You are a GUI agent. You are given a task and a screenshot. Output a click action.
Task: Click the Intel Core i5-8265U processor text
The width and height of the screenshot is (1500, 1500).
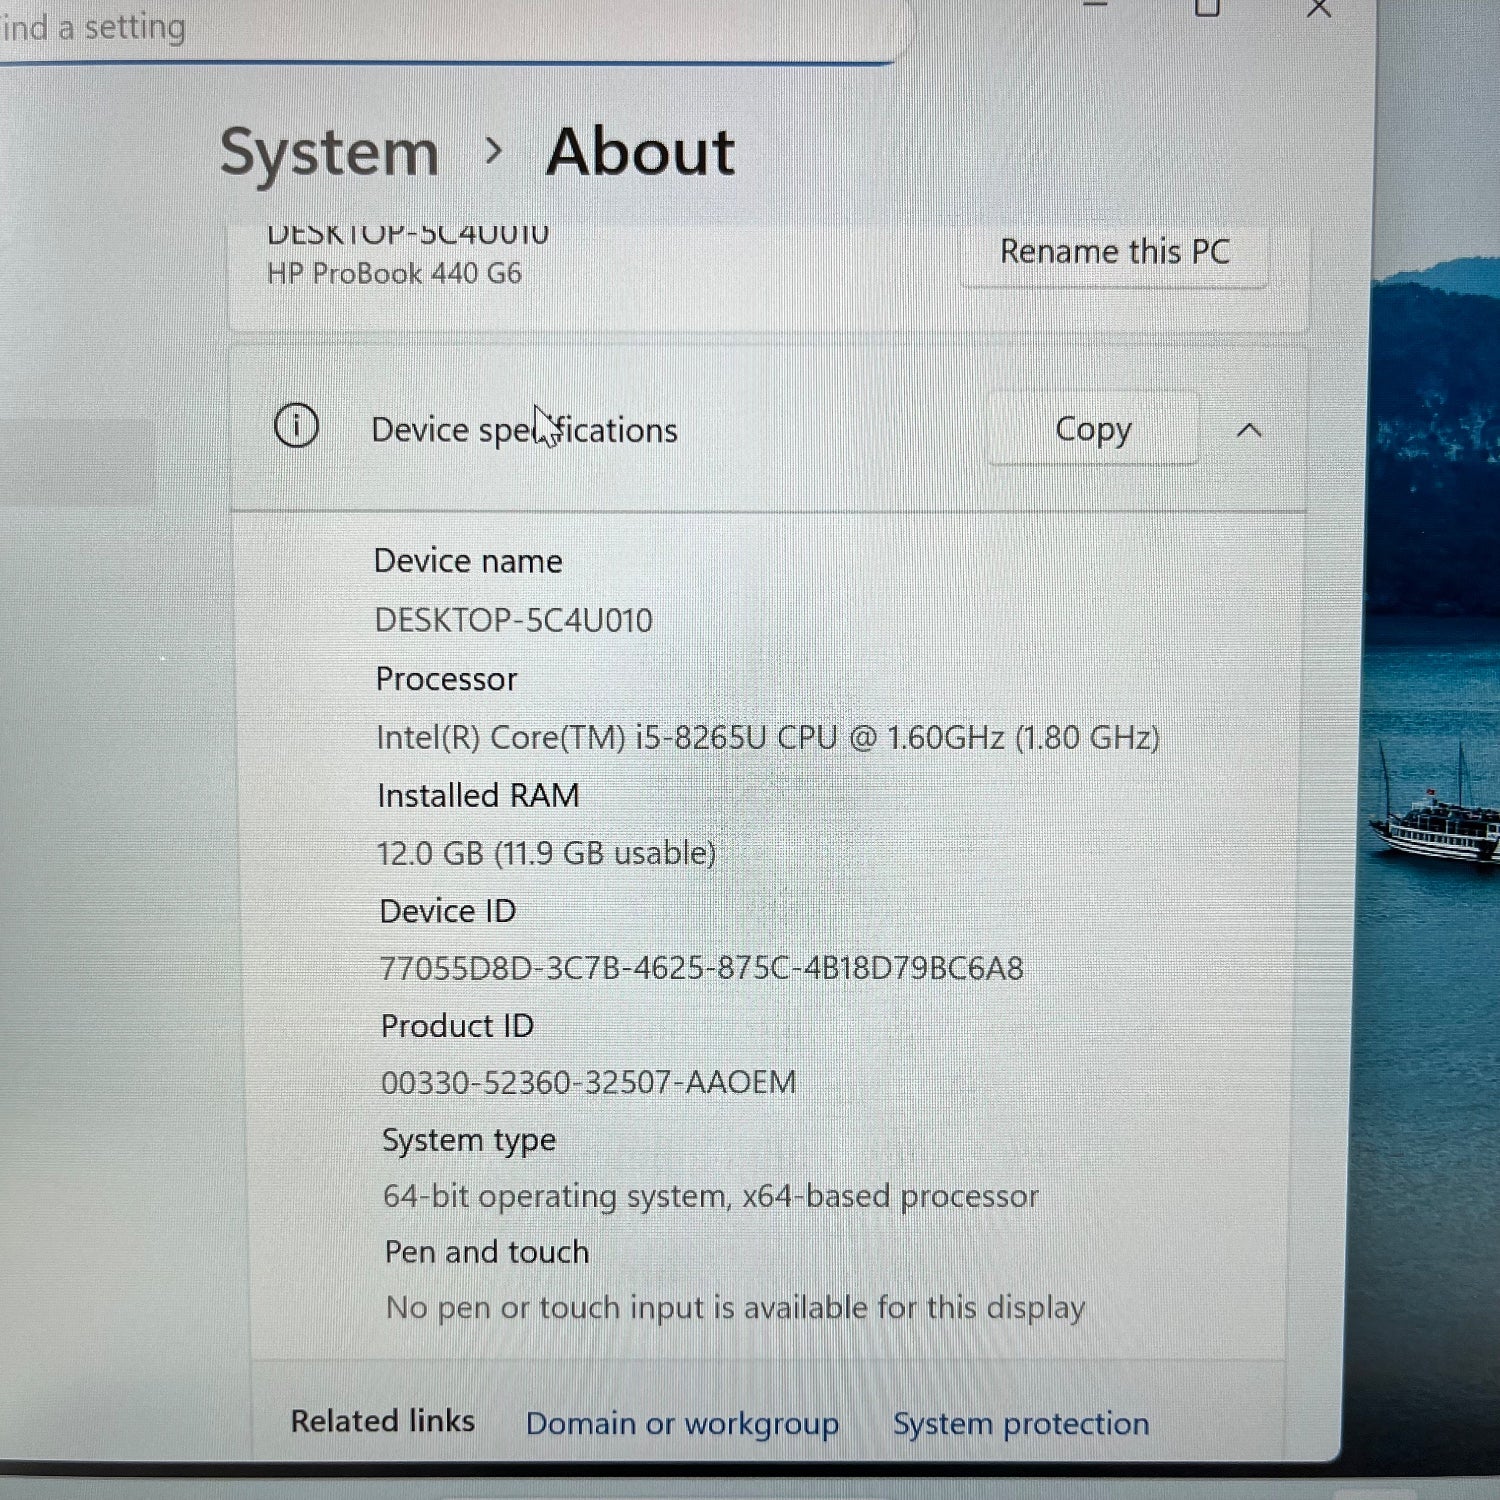(x=767, y=738)
